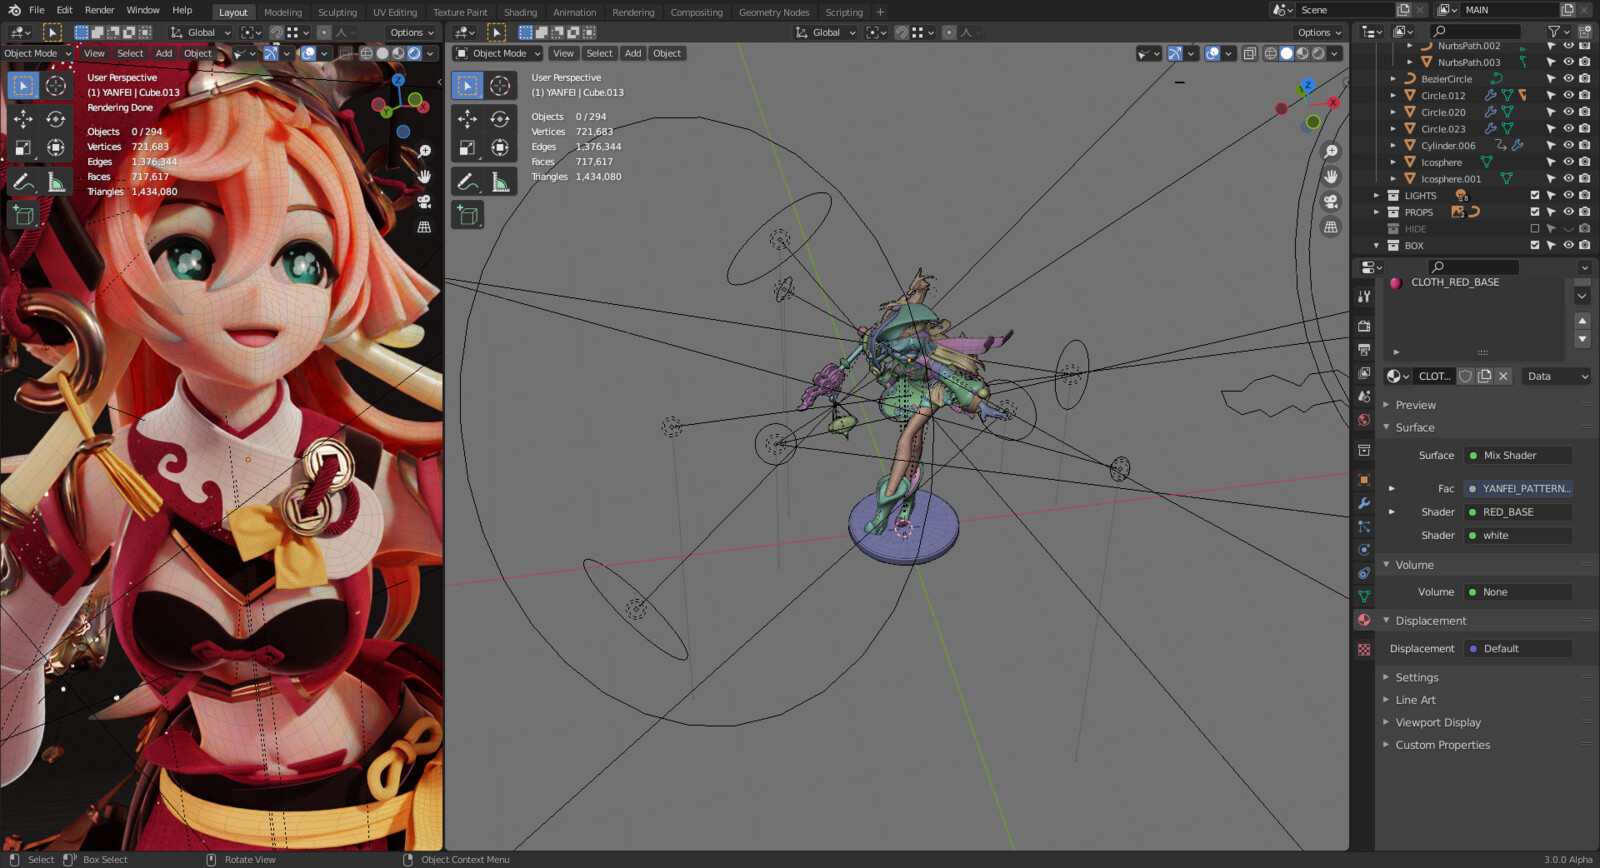Select the Move tool in left render viewport
The height and width of the screenshot is (868, 1600).
pos(23,119)
